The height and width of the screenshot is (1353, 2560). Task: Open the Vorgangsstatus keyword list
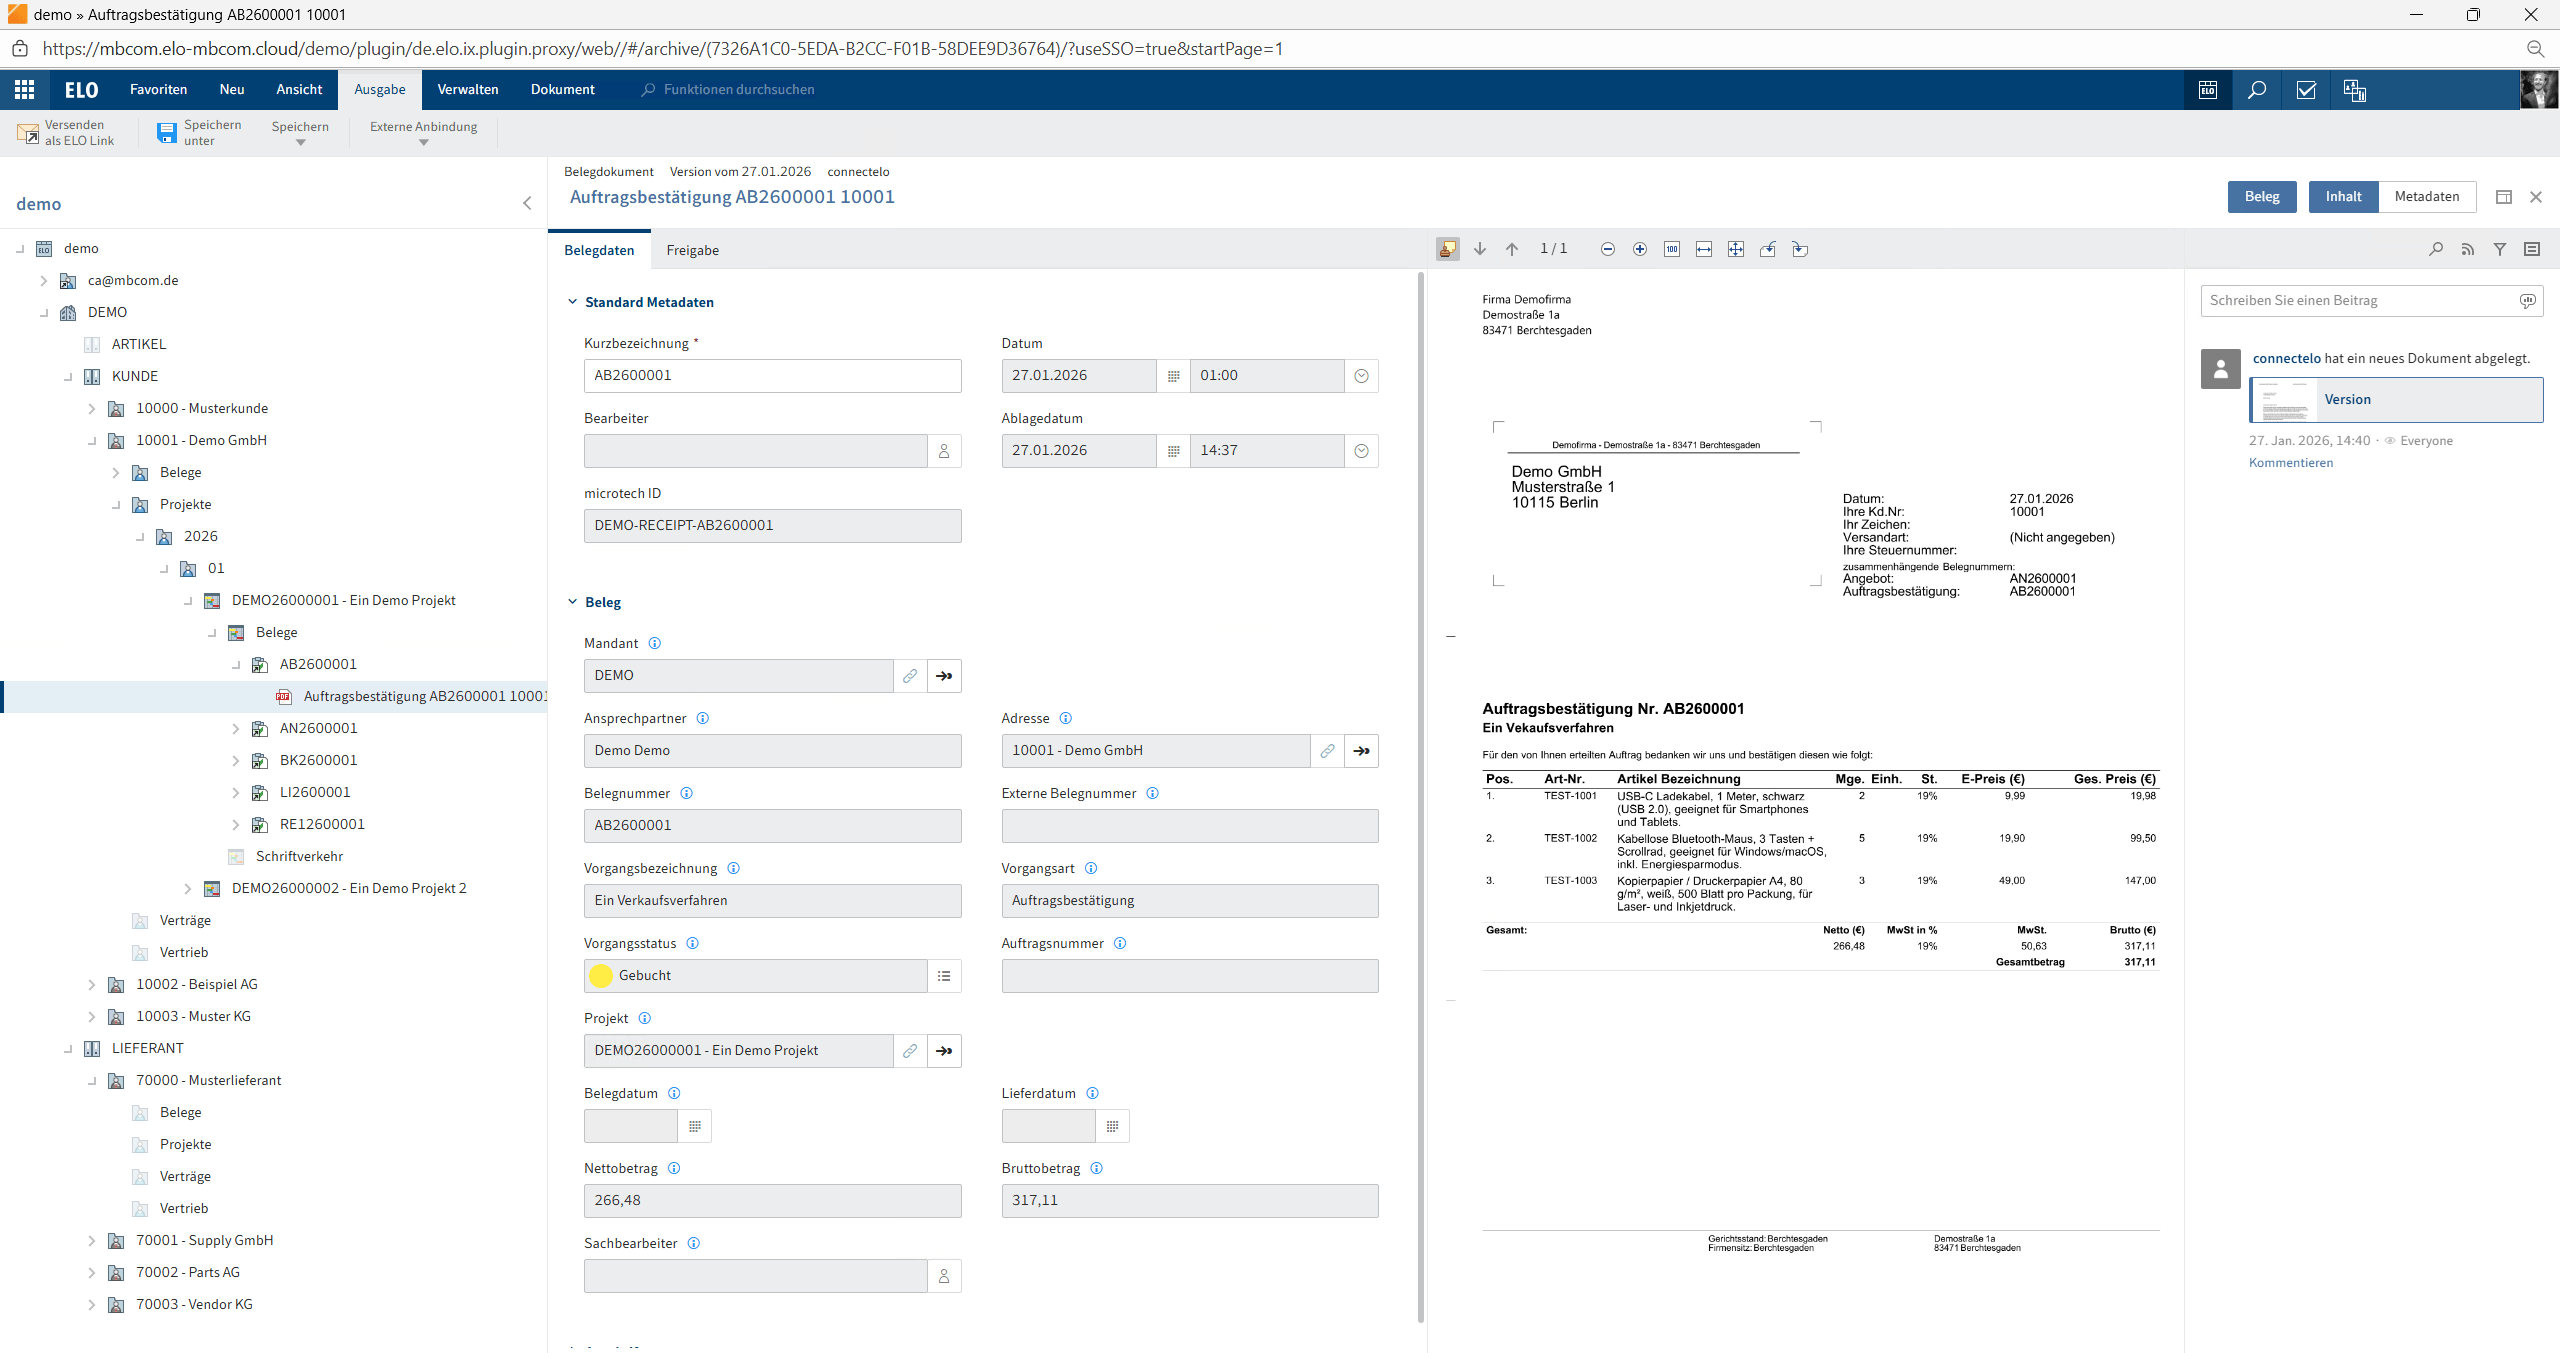[x=944, y=976]
